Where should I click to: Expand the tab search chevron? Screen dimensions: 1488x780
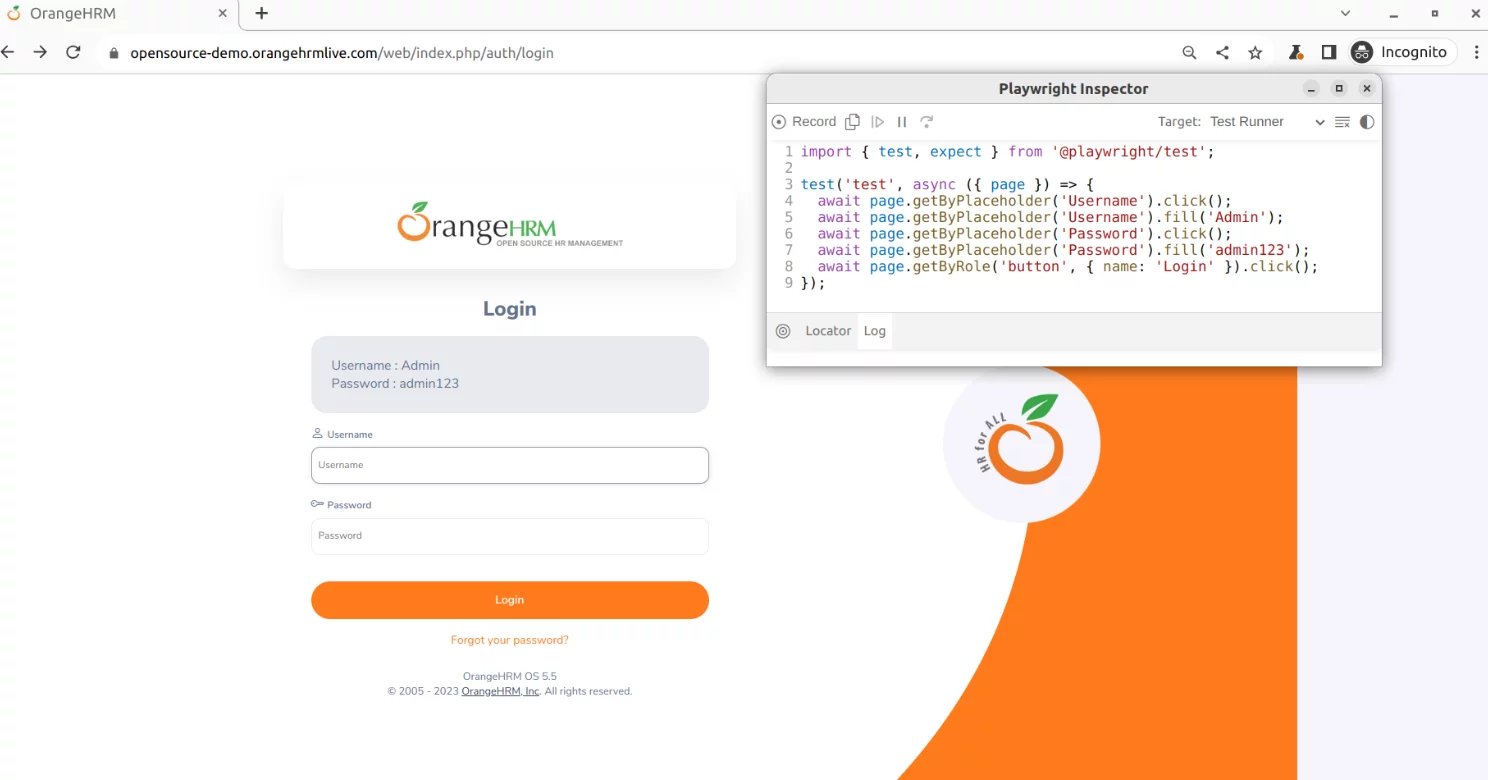[x=1346, y=13]
